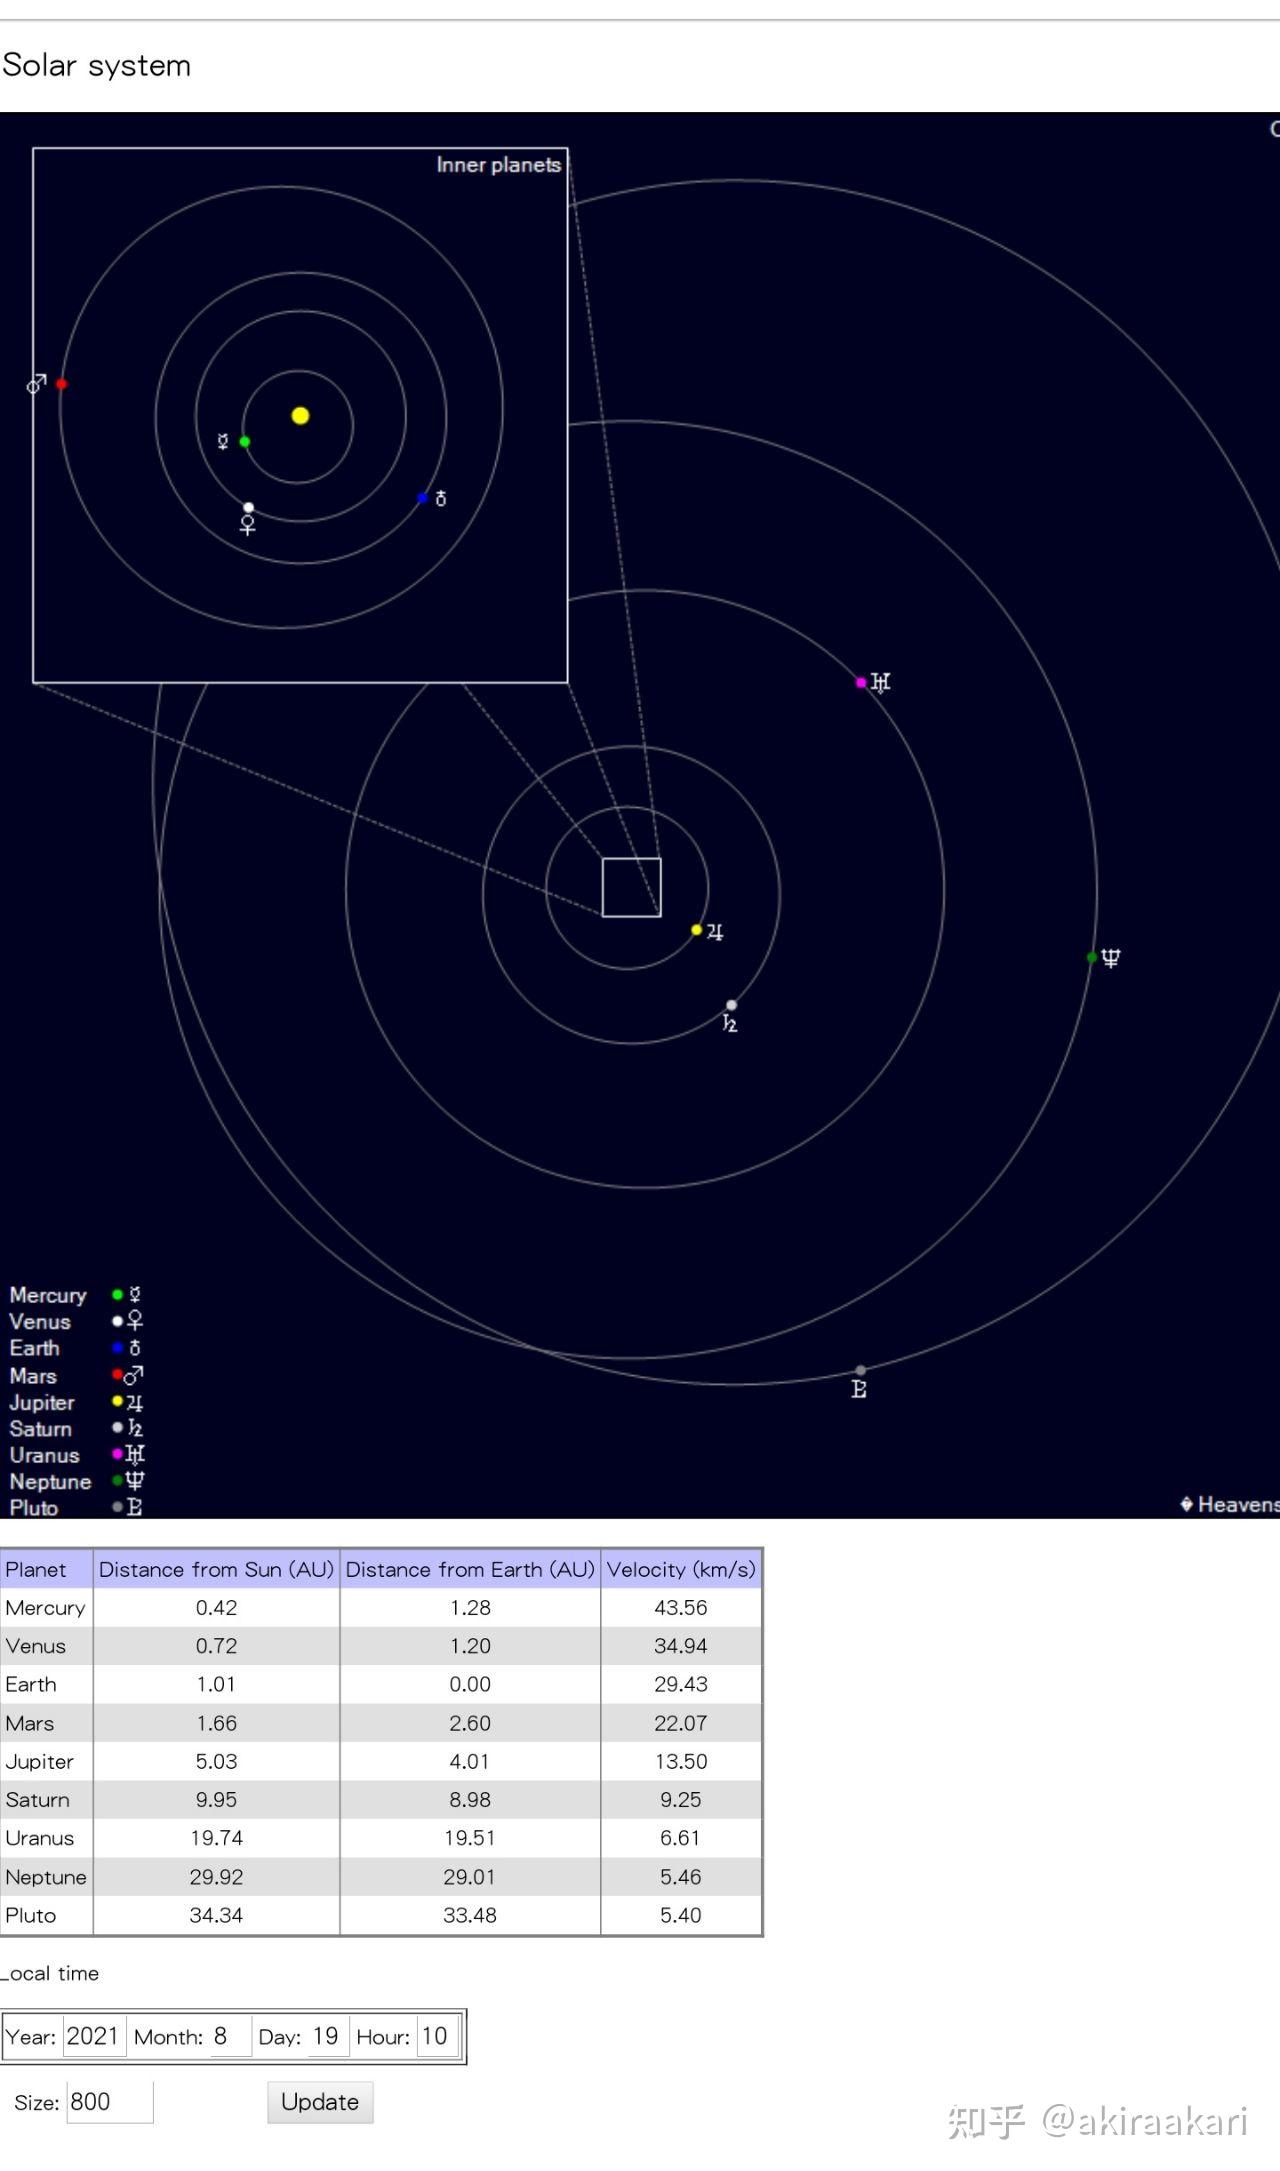Viewport: 1280px width, 2171px height.
Task: Click the green Mercury dot near the Sun
Action: coord(245,442)
